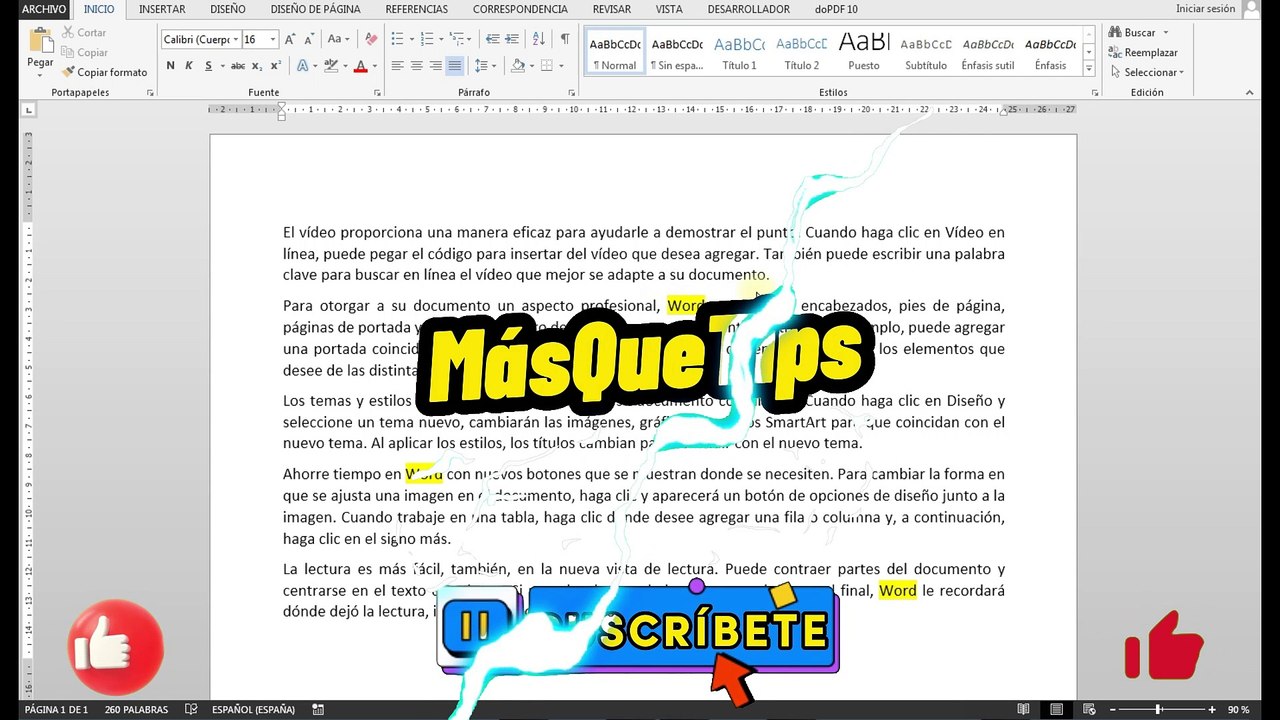This screenshot has height=720, width=1280.
Task: Click the zoom slider handle
Action: click(x=1158, y=710)
